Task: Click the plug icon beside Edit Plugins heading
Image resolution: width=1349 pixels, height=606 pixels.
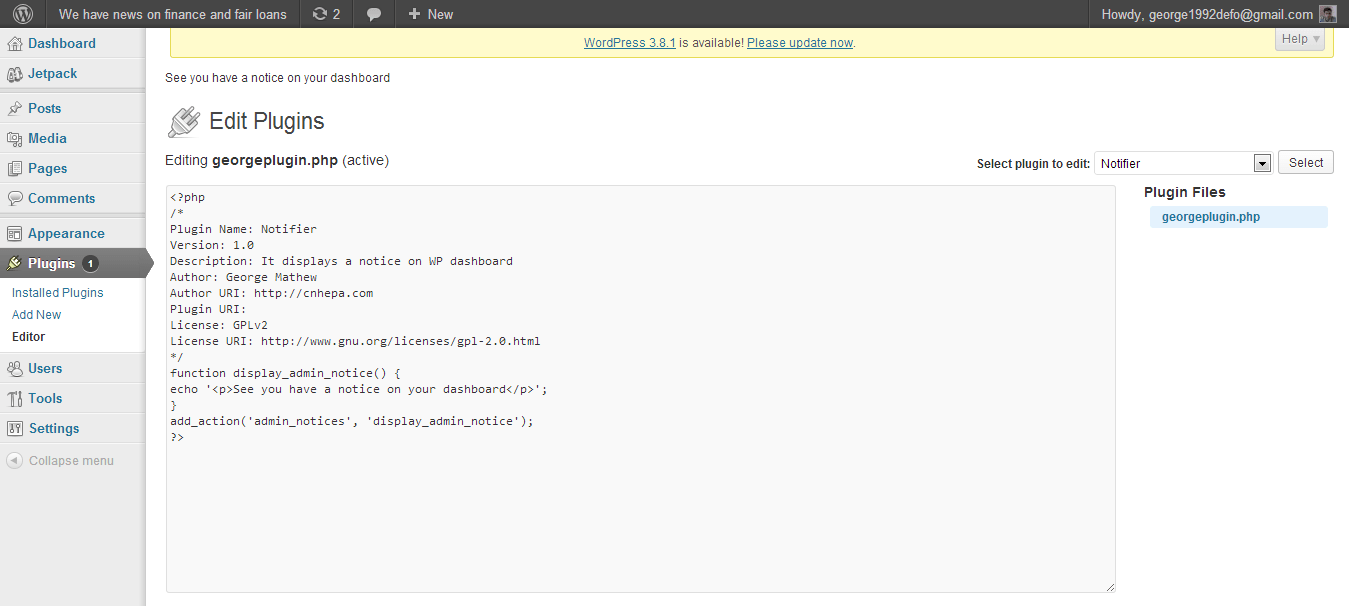Action: point(183,121)
